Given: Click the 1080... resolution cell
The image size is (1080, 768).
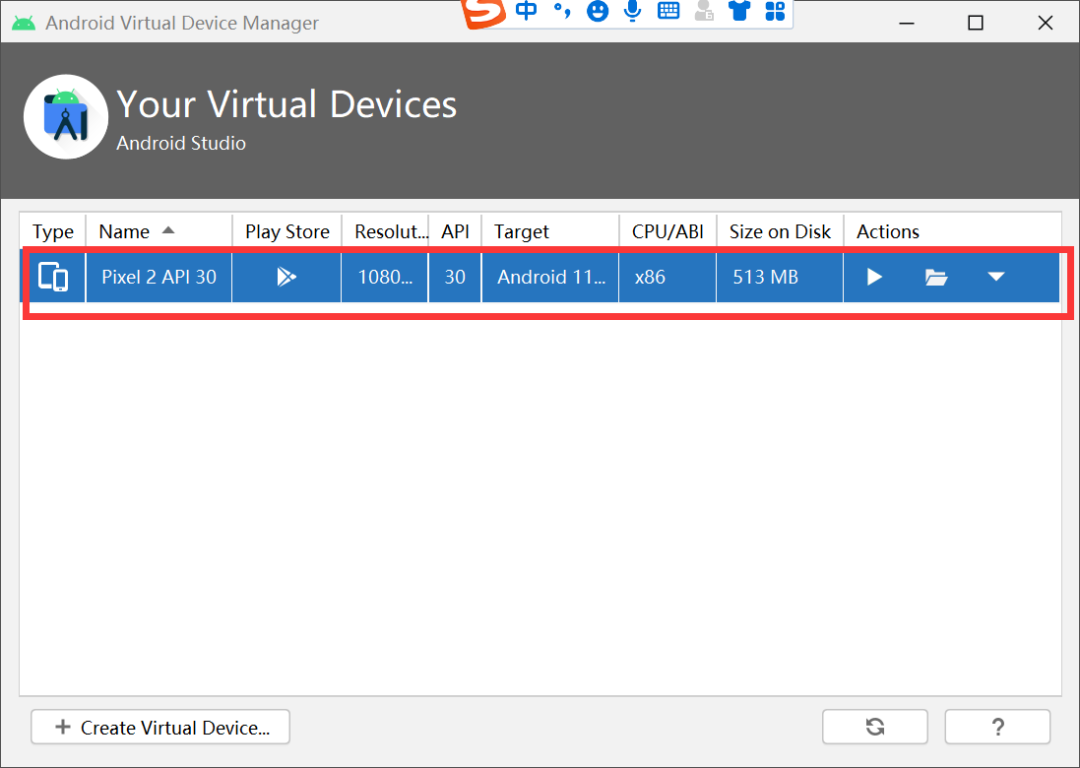Looking at the screenshot, I should pyautogui.click(x=385, y=277).
